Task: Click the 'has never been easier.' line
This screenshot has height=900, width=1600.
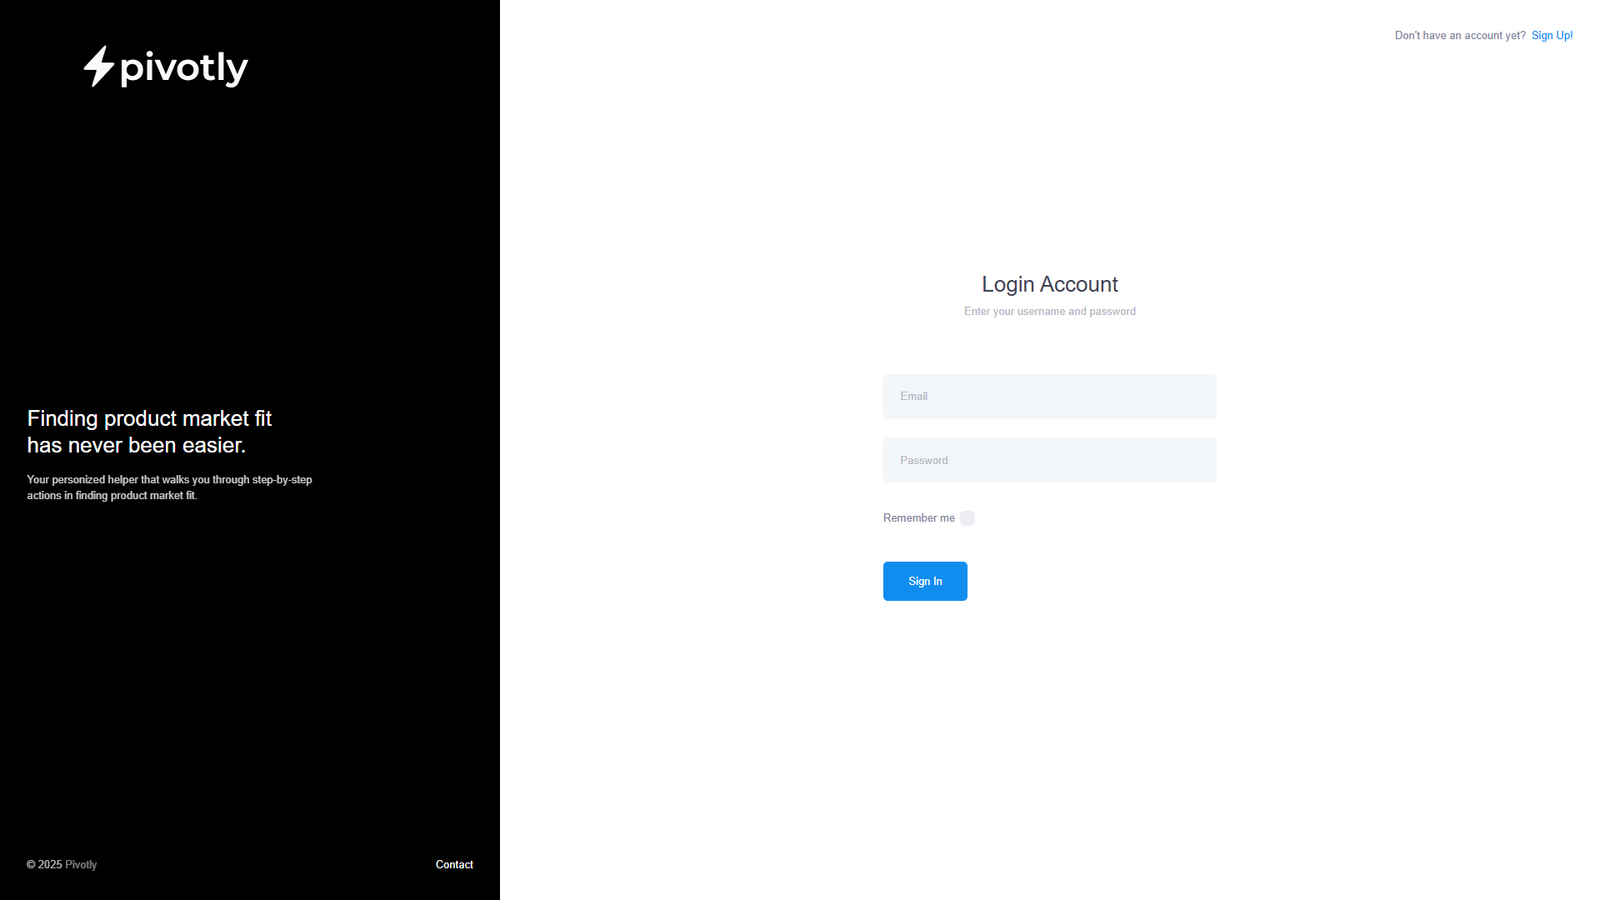Action: tap(137, 445)
